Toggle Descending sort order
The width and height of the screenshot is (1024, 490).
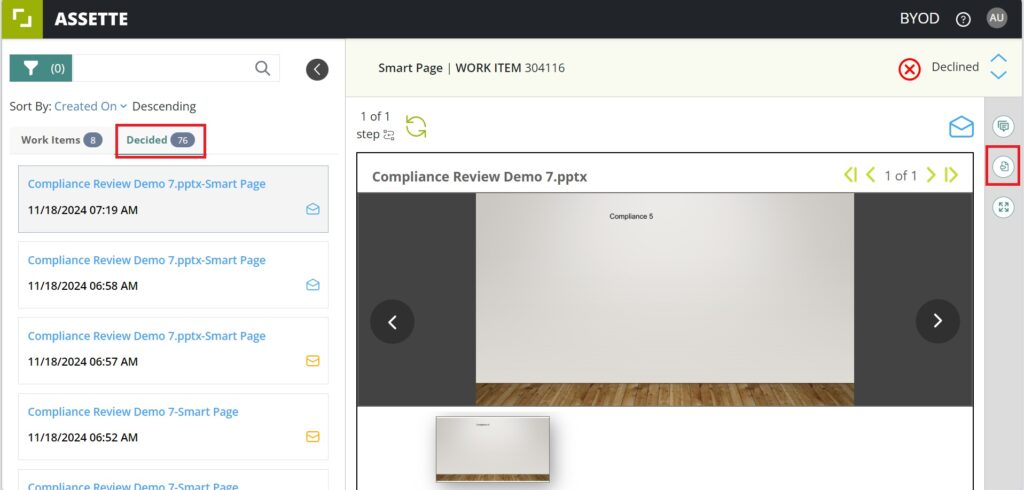click(x=164, y=106)
